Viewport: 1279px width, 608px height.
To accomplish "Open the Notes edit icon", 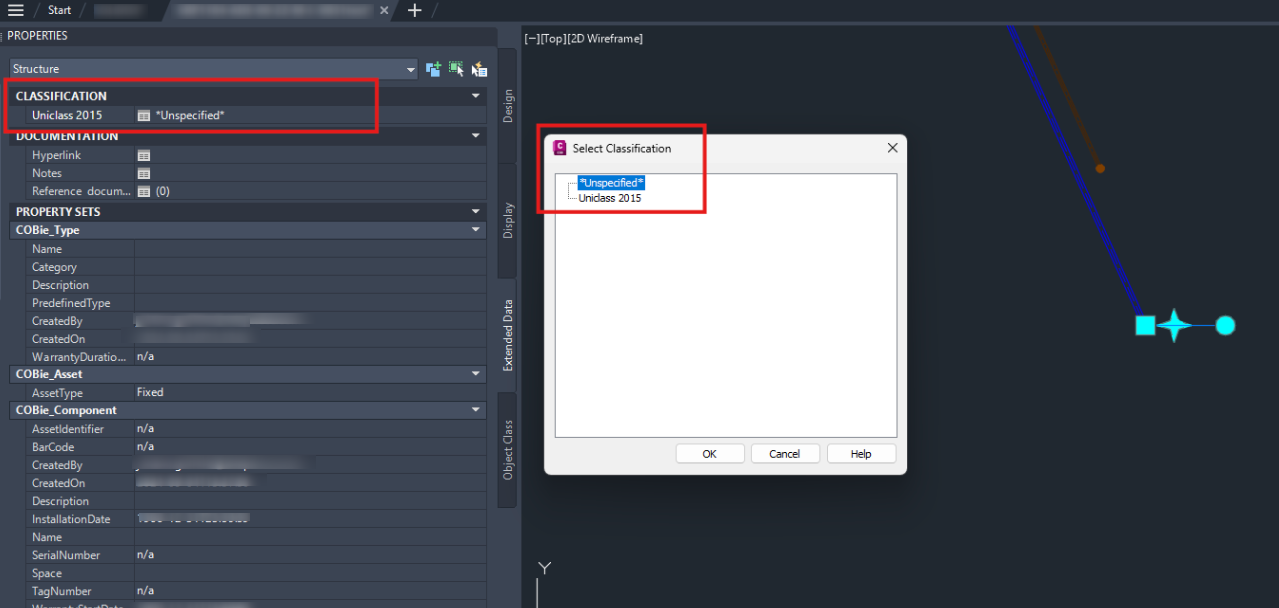I will 144,173.
